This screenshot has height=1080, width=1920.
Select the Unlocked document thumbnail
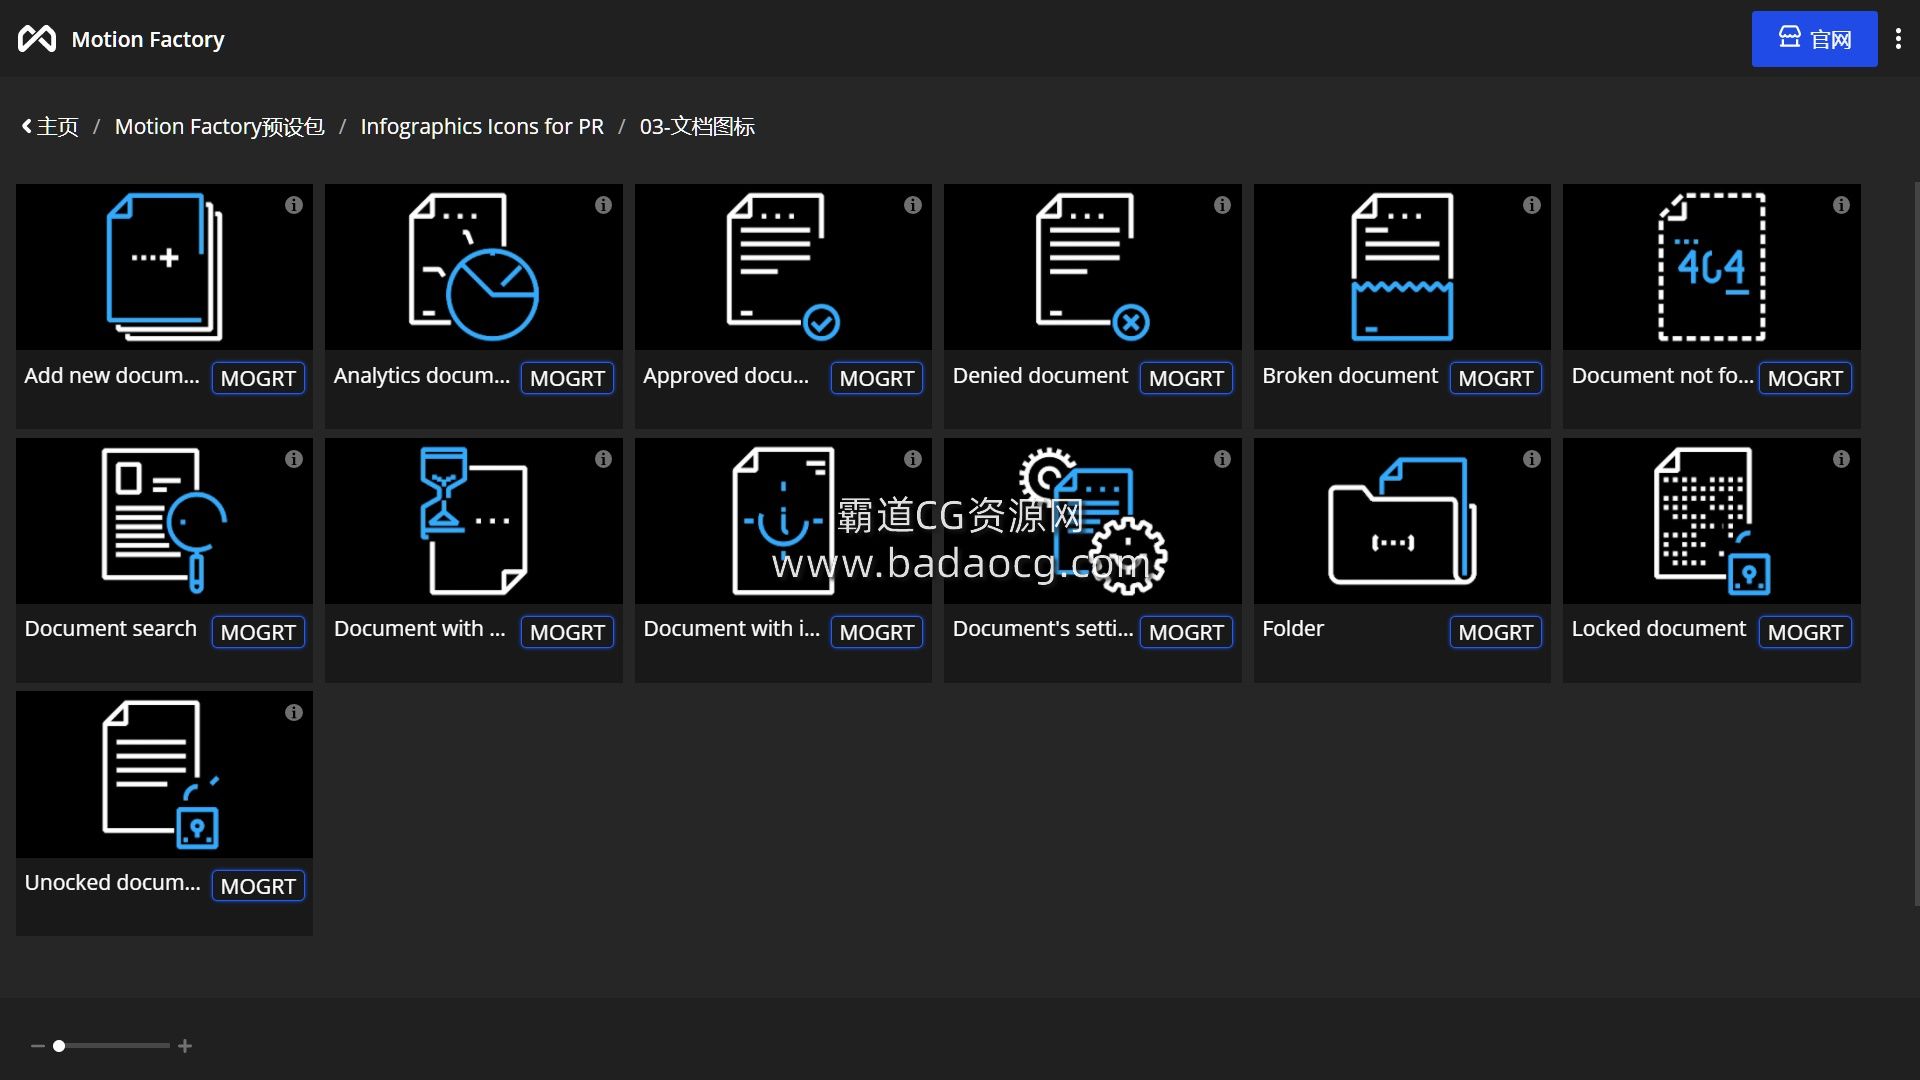click(x=164, y=775)
